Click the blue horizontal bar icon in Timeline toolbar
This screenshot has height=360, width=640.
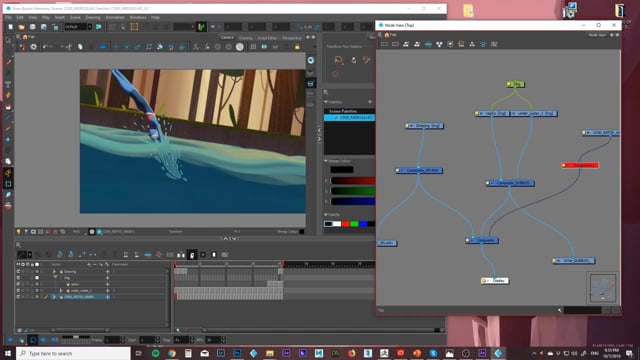148,255
